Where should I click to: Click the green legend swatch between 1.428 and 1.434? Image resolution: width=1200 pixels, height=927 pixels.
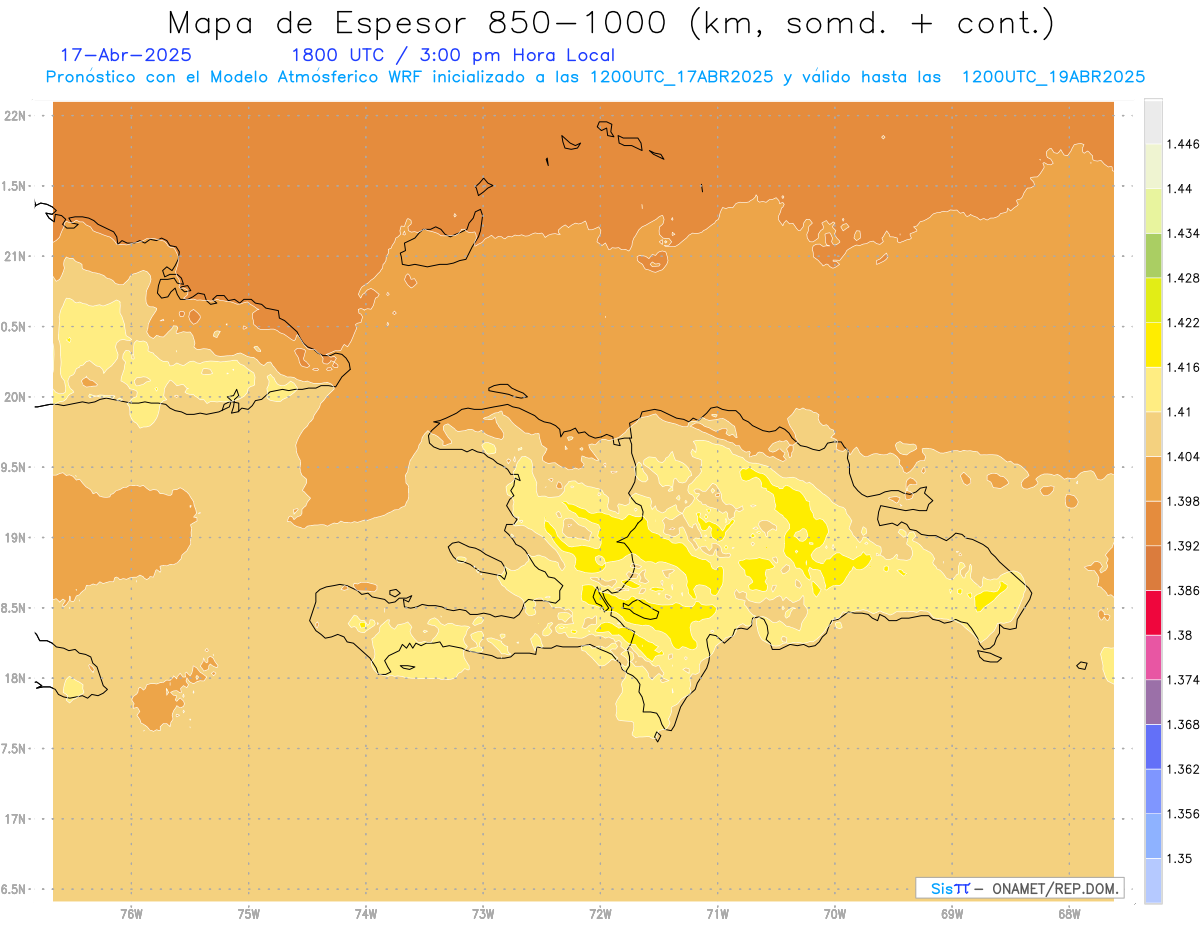(1153, 255)
